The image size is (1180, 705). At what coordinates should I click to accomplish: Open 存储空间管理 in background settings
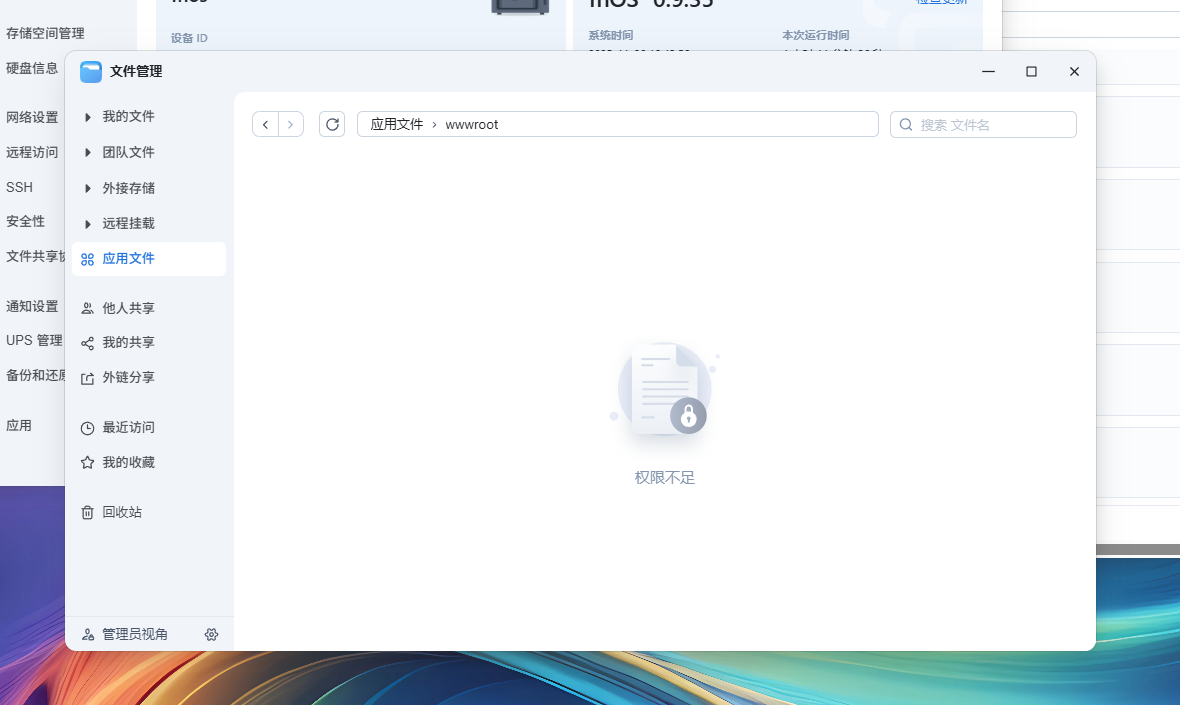point(45,33)
